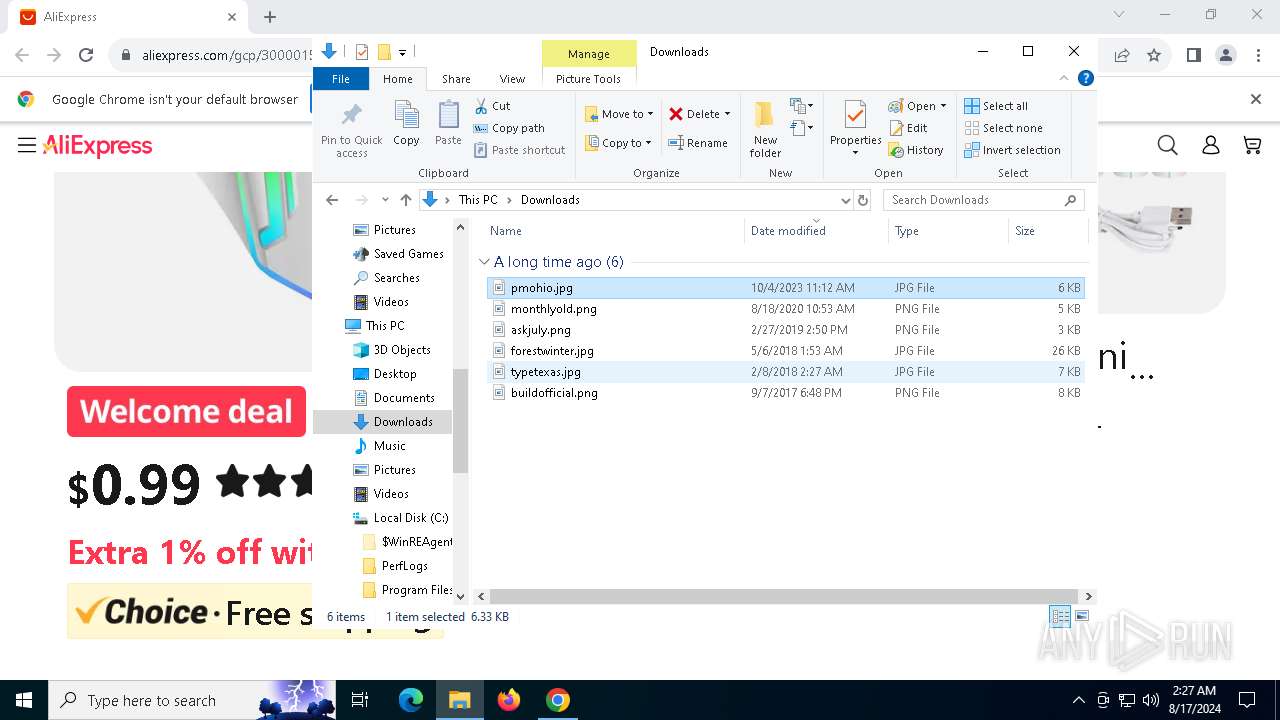Switch to the Share ribbon tab

(456, 79)
